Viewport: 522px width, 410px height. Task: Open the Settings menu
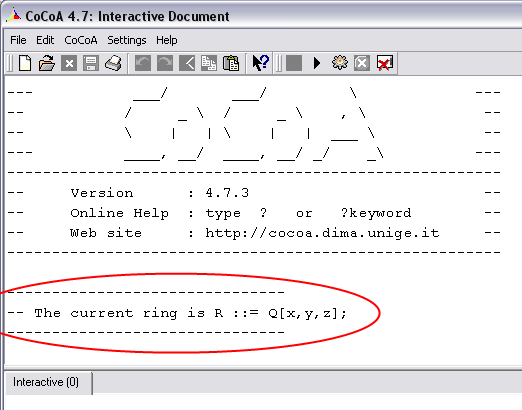127,40
